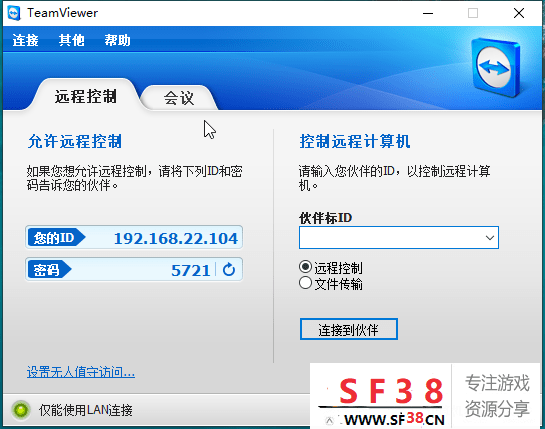Open the 连接 menu
The height and width of the screenshot is (429, 545).
pos(25,40)
